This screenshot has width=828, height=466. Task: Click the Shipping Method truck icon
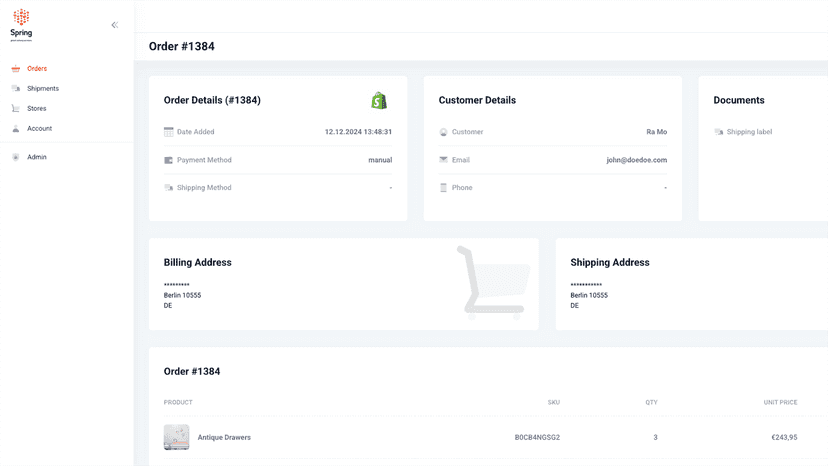(168, 188)
